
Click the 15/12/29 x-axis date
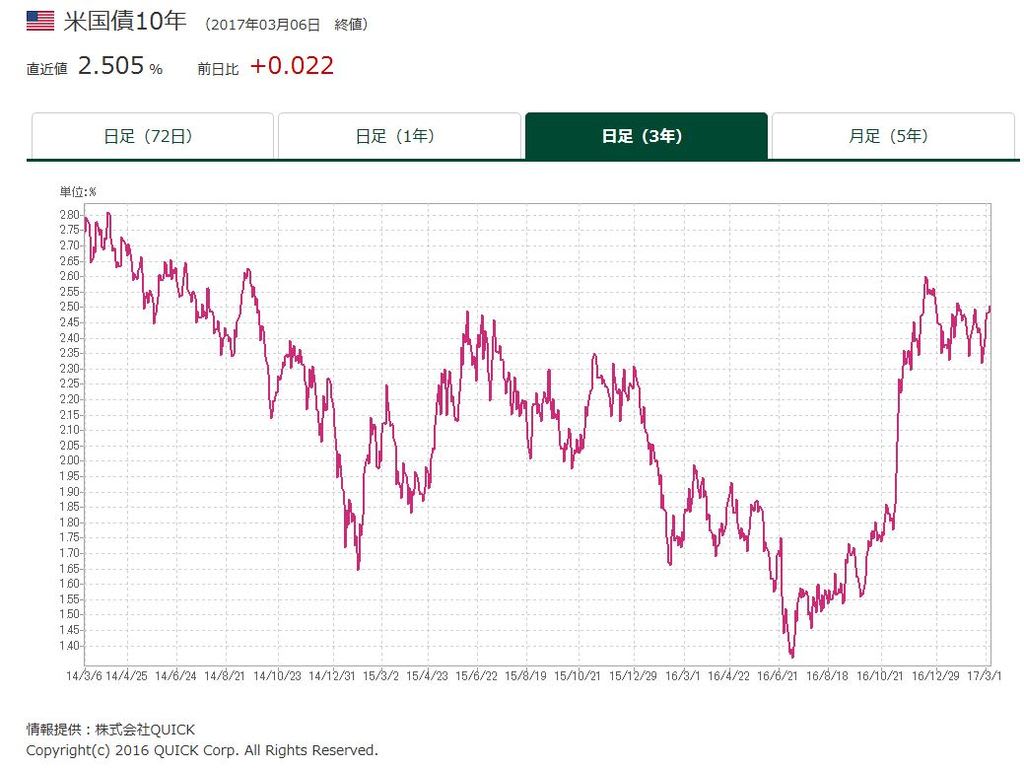pyautogui.click(x=633, y=675)
